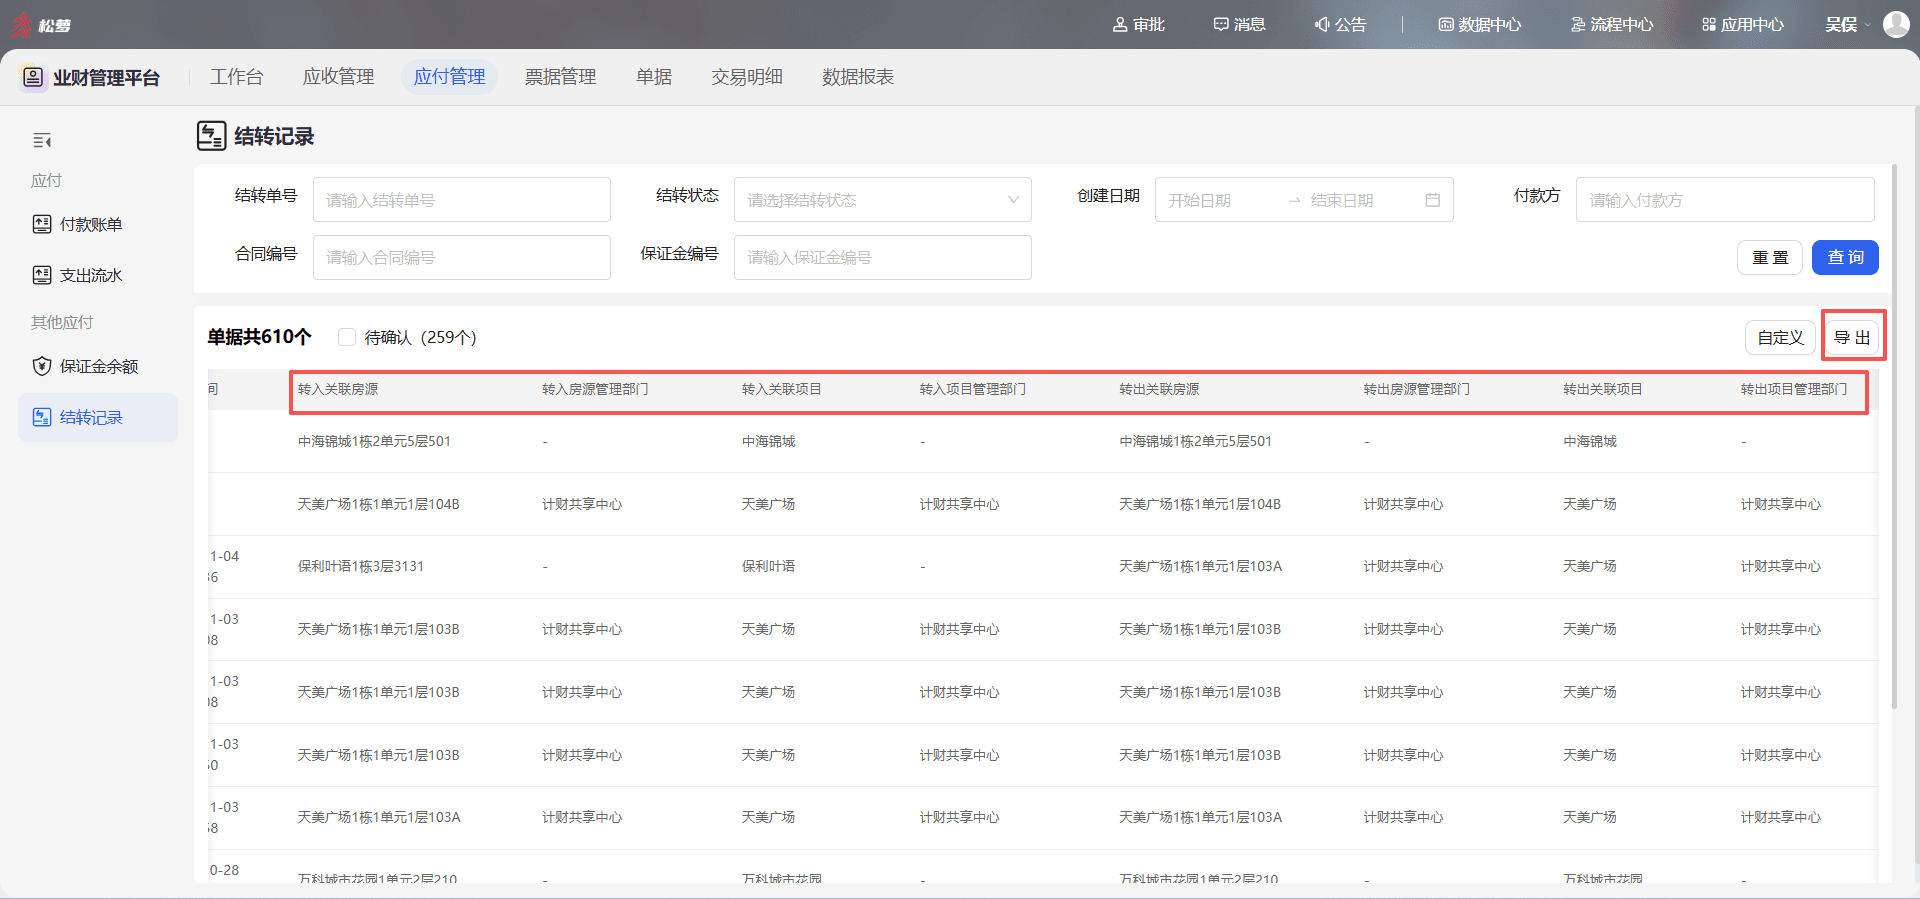Click the 导出 export button

point(1852,338)
